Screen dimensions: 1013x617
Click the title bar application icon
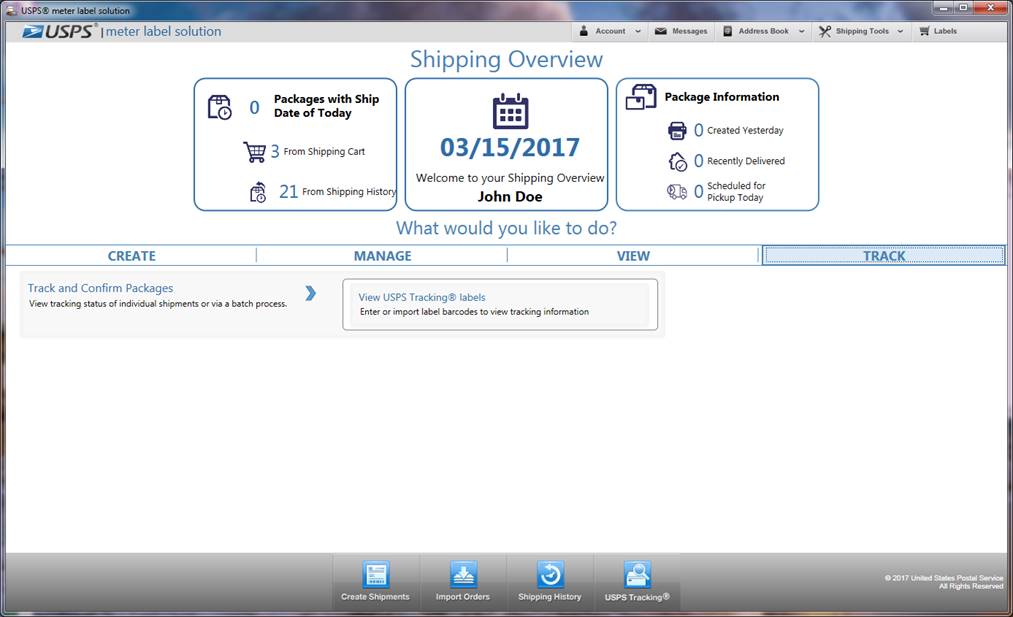(11, 10)
